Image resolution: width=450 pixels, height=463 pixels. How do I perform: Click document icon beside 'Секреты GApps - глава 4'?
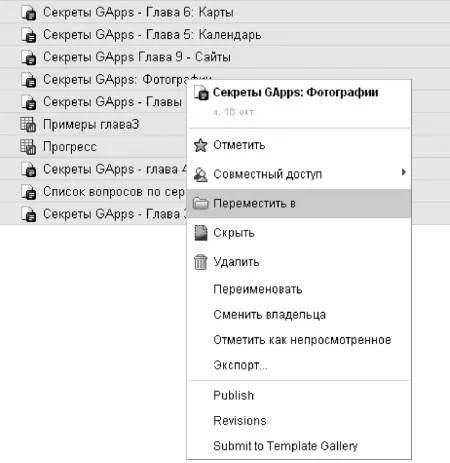29,169
